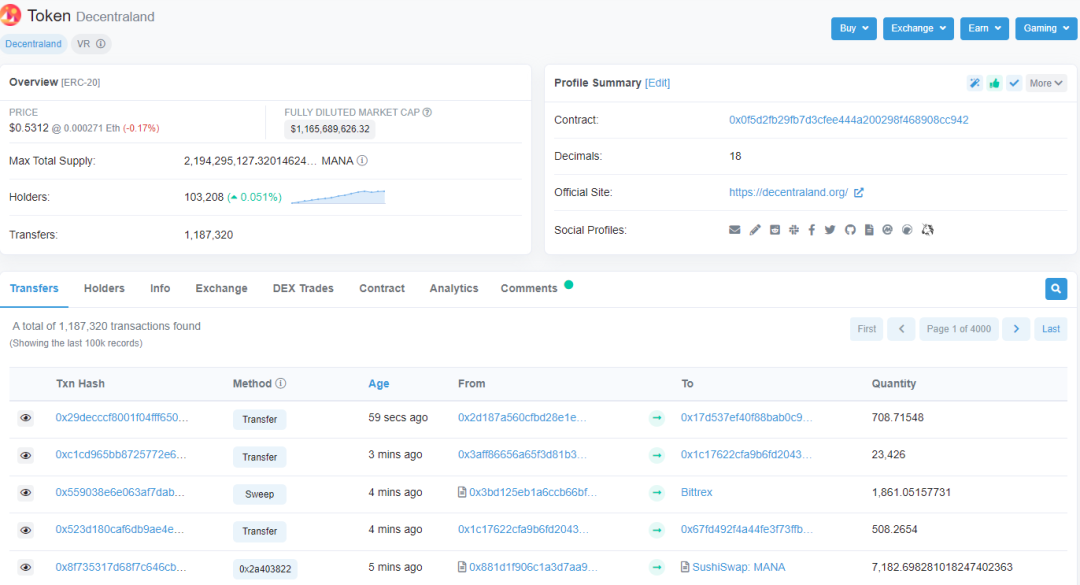Go to next page with right chevron
The image size is (1080, 585).
click(1016, 329)
